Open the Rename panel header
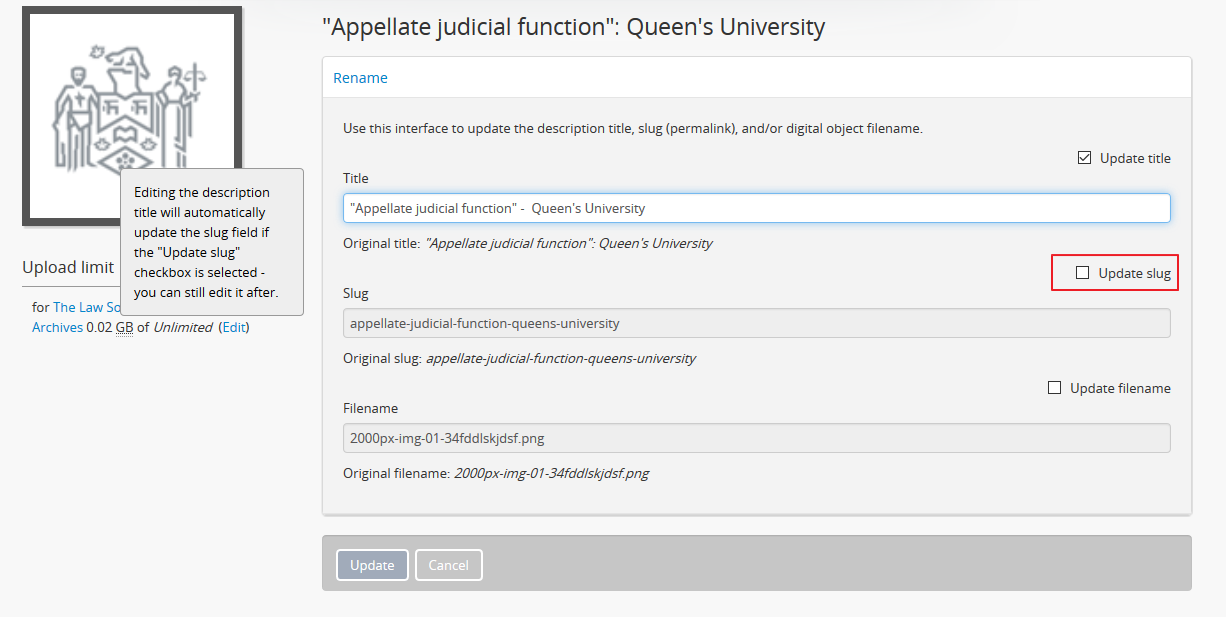The width and height of the screenshot is (1226, 617). click(360, 78)
